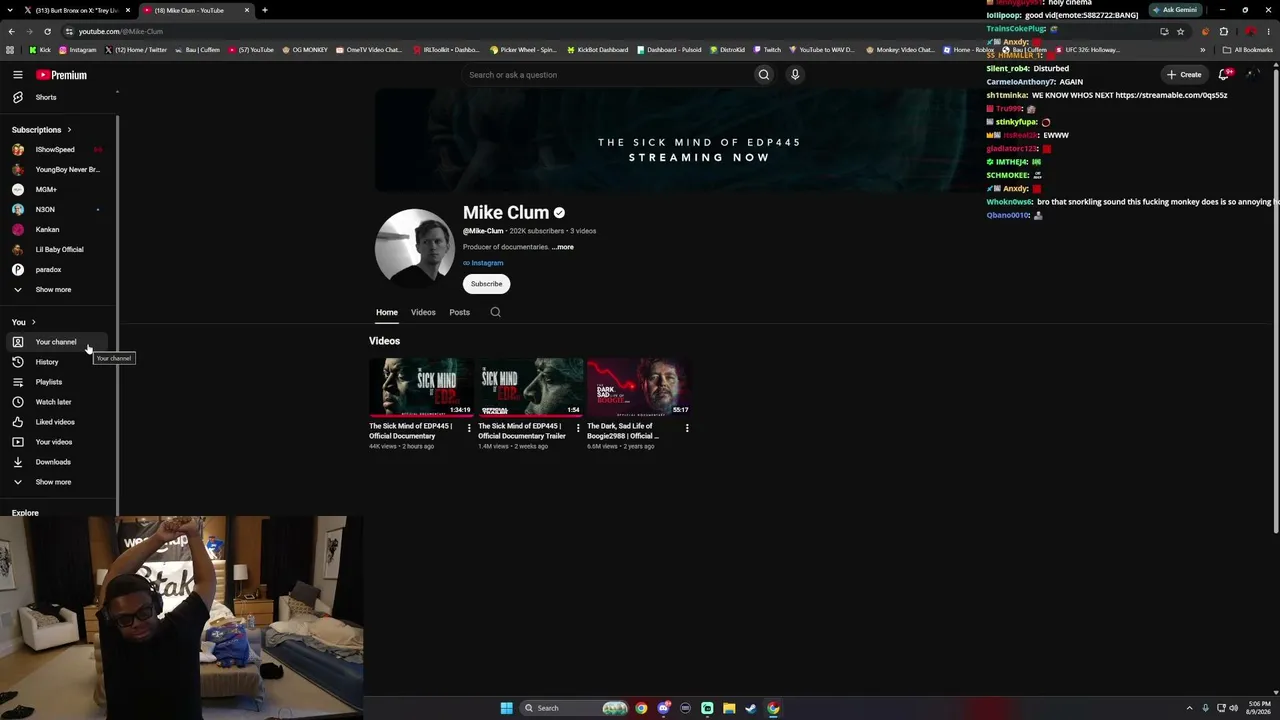This screenshot has width=1280, height=720.
Task: Expand the Subscriptions section header
Action: click(x=41, y=130)
